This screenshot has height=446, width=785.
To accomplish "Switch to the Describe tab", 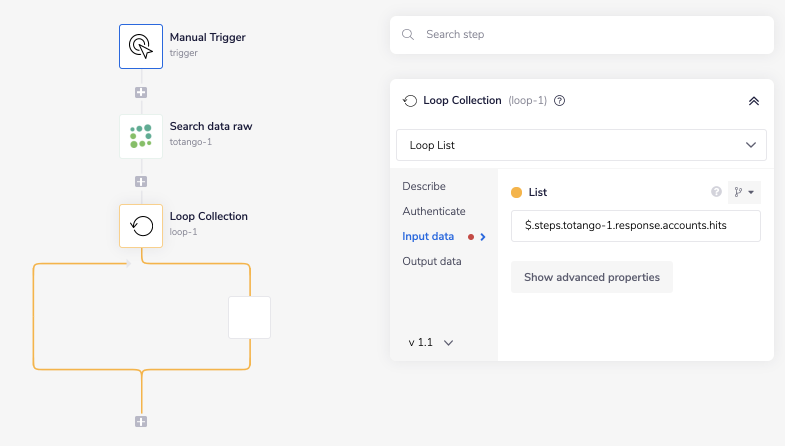I will tap(424, 186).
